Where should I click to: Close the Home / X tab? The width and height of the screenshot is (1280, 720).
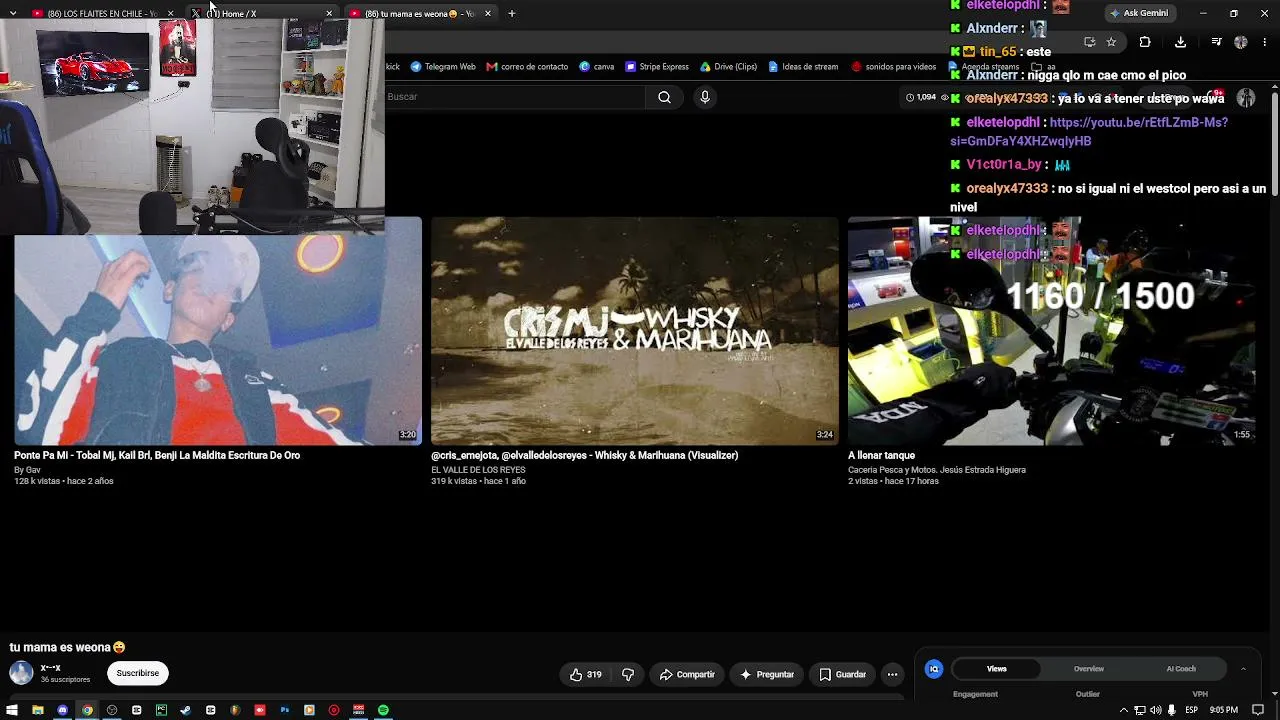point(329,14)
